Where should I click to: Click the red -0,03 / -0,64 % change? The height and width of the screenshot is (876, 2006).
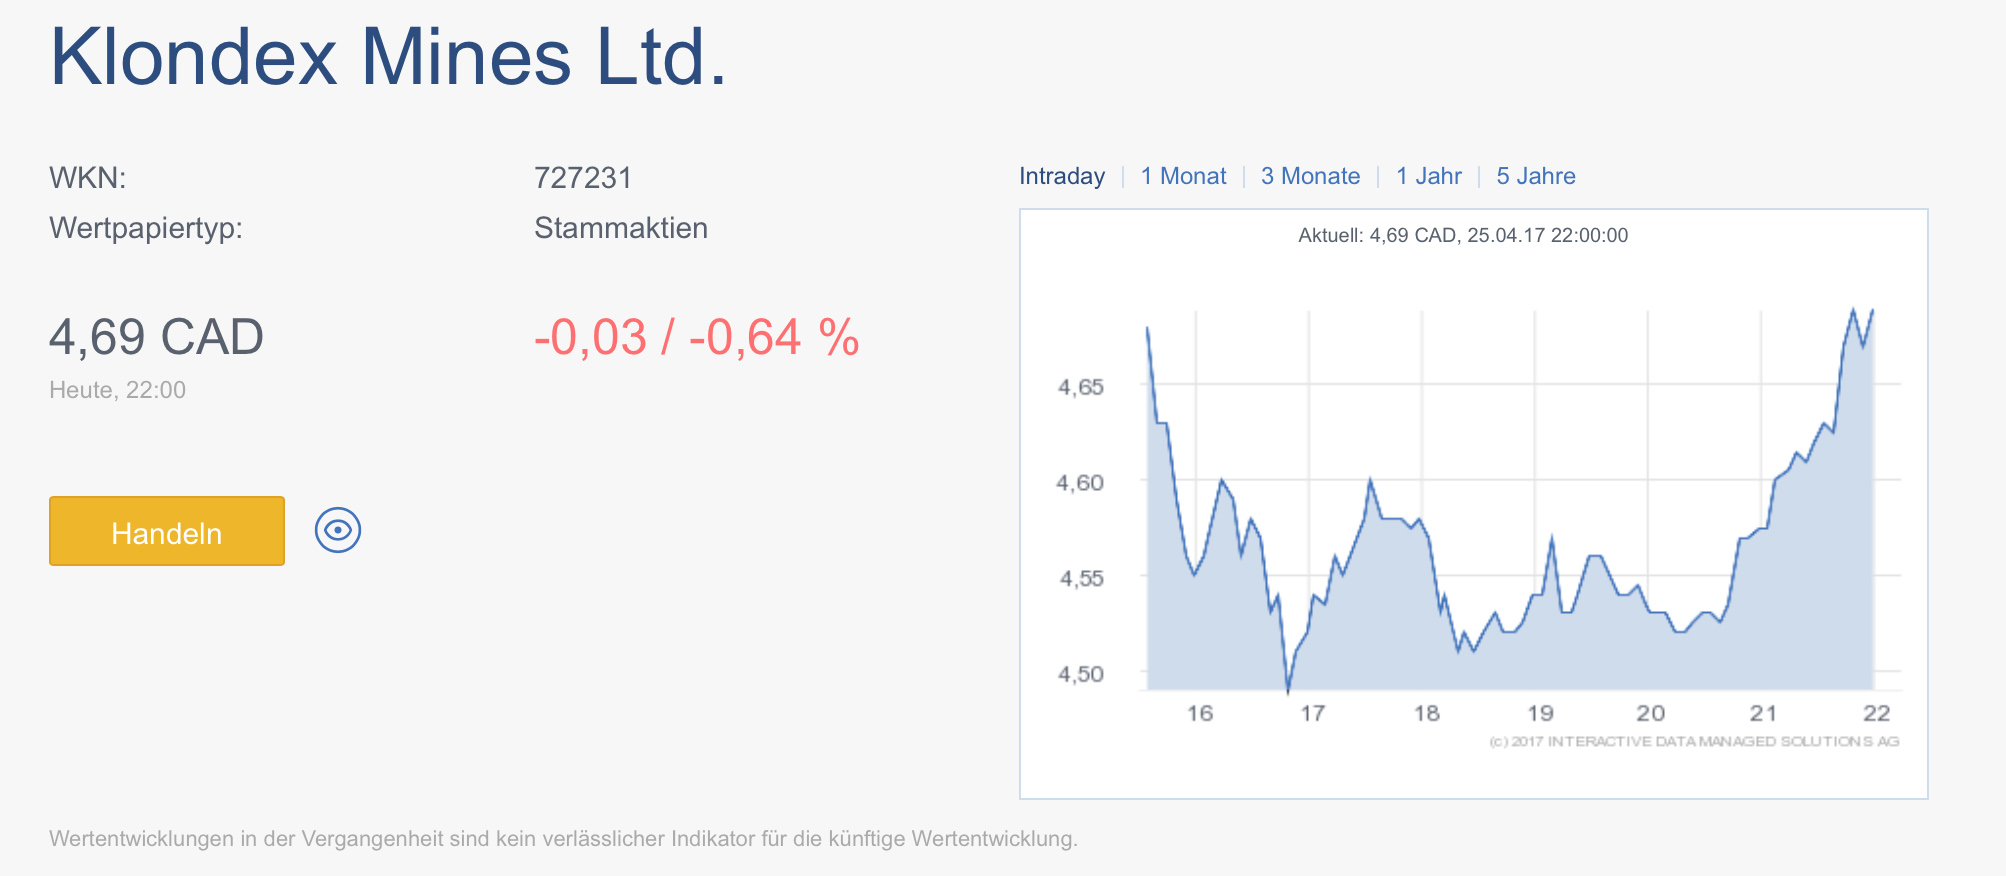click(696, 337)
